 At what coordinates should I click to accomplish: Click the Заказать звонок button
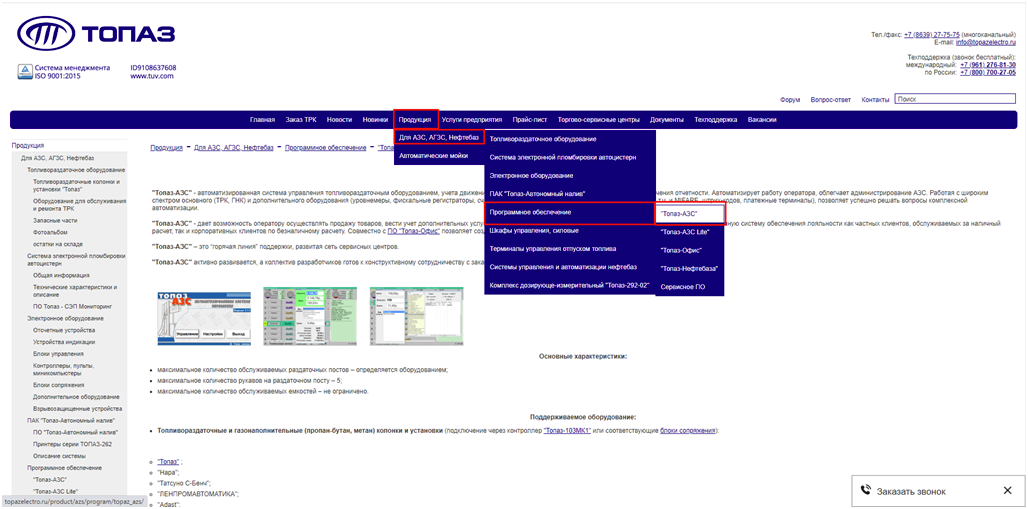[911, 491]
